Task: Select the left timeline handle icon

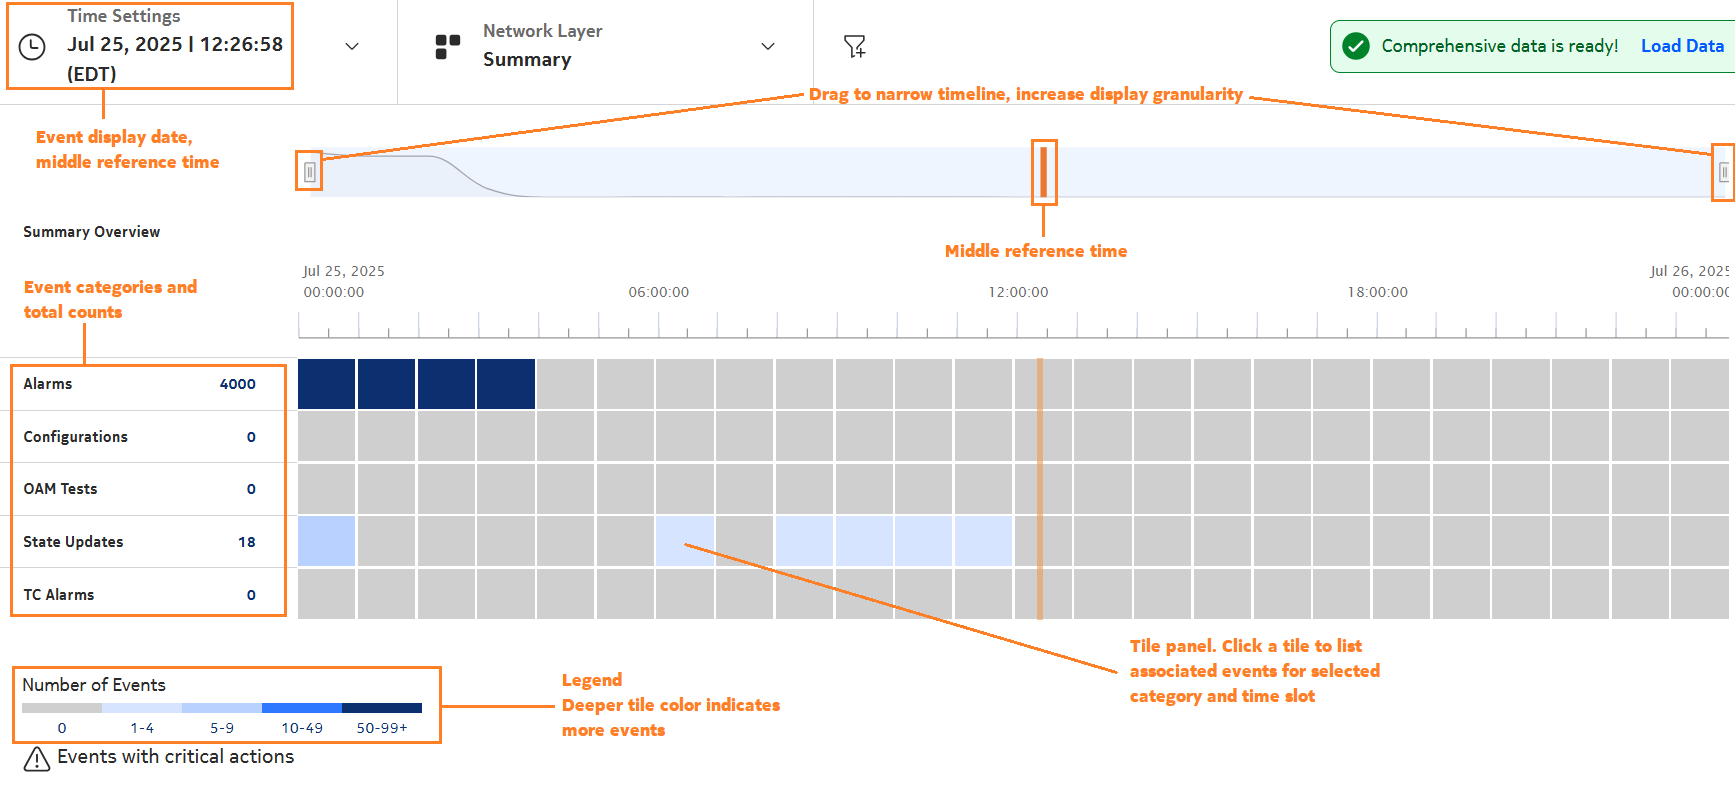Action: 310,171
